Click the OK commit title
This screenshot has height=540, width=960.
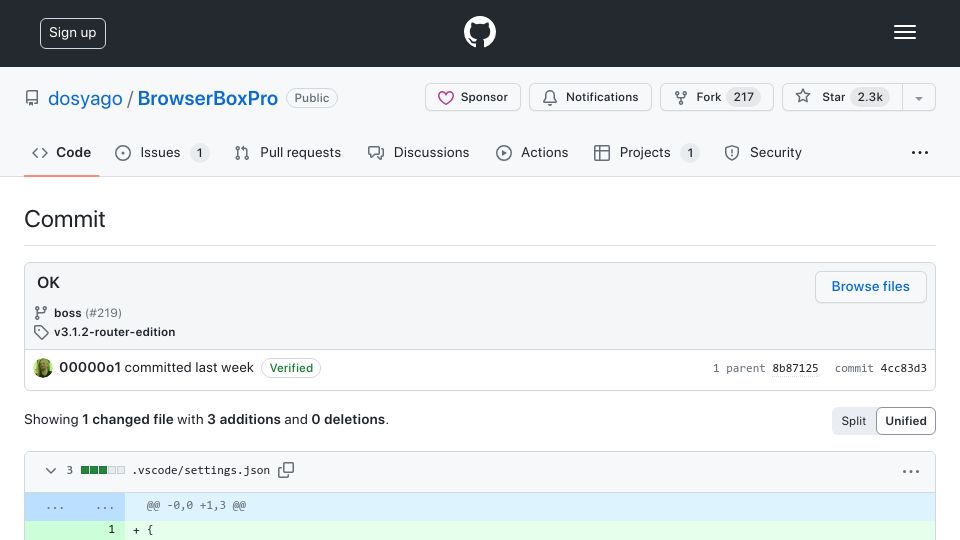[48, 283]
